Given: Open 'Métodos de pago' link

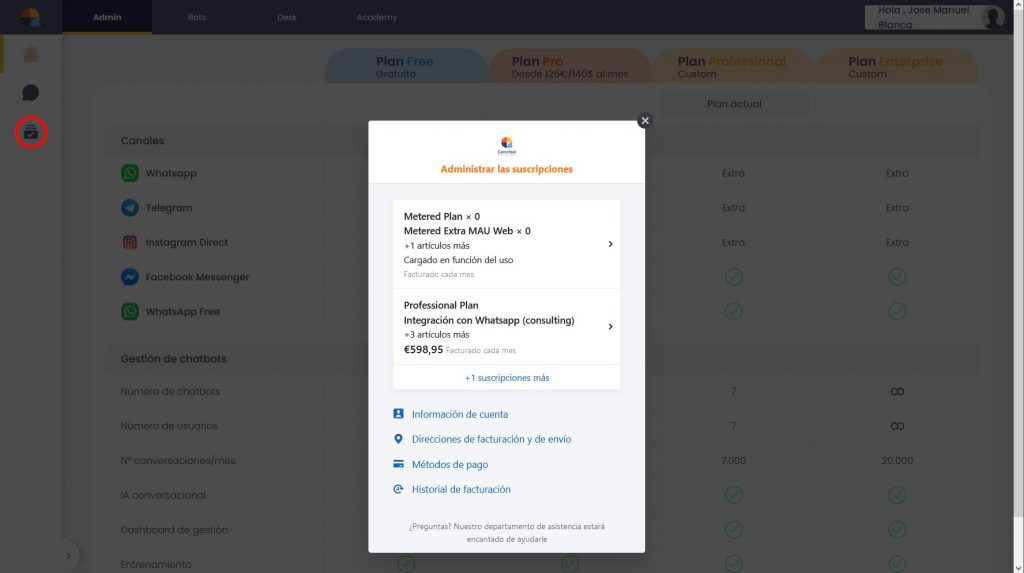Looking at the screenshot, I should [x=449, y=464].
